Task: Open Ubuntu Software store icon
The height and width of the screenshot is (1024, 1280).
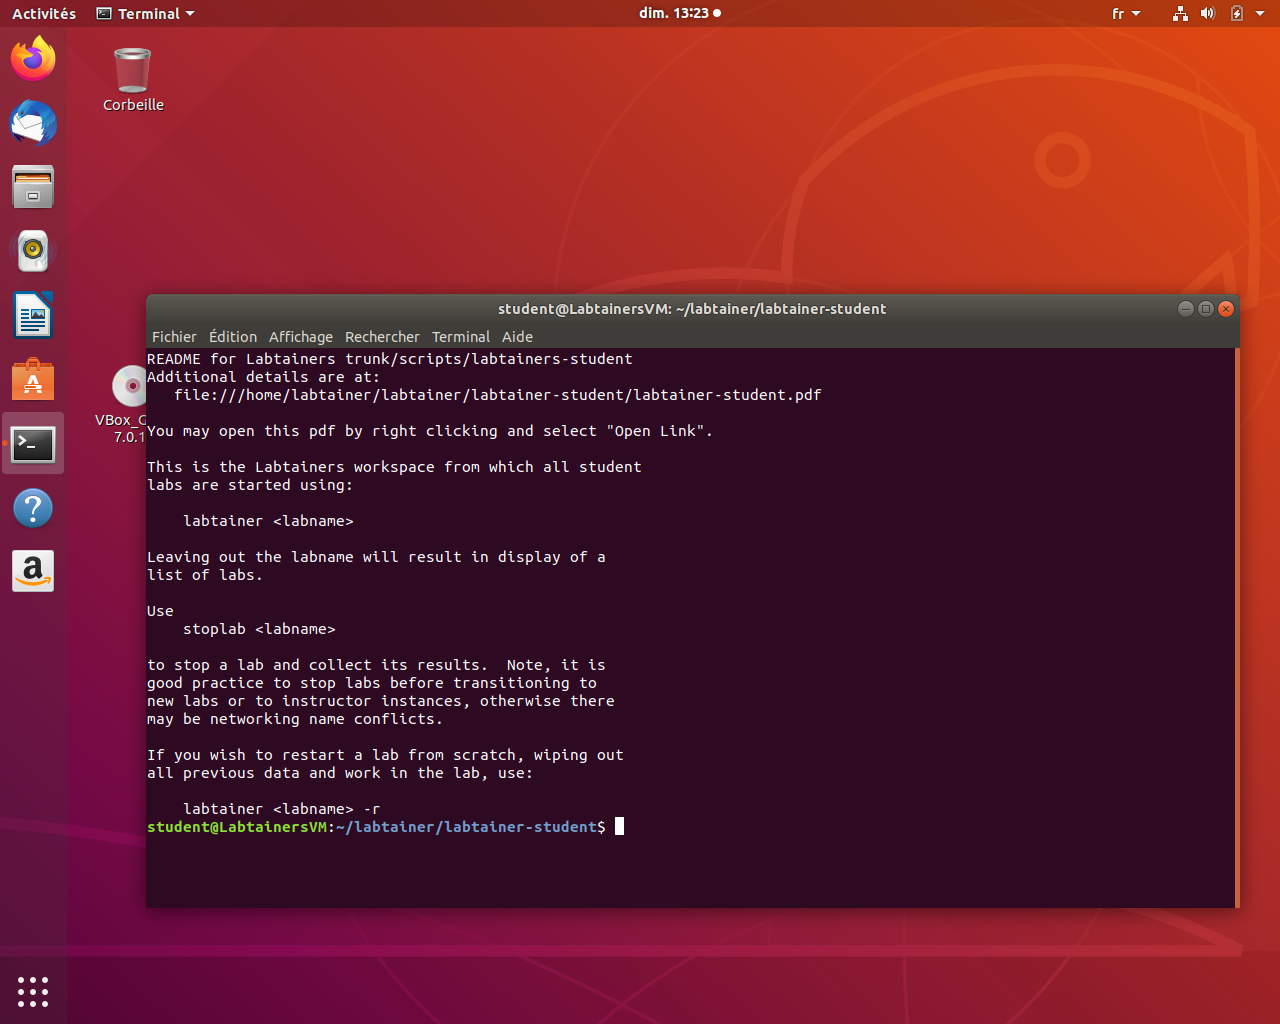Action: (33, 380)
